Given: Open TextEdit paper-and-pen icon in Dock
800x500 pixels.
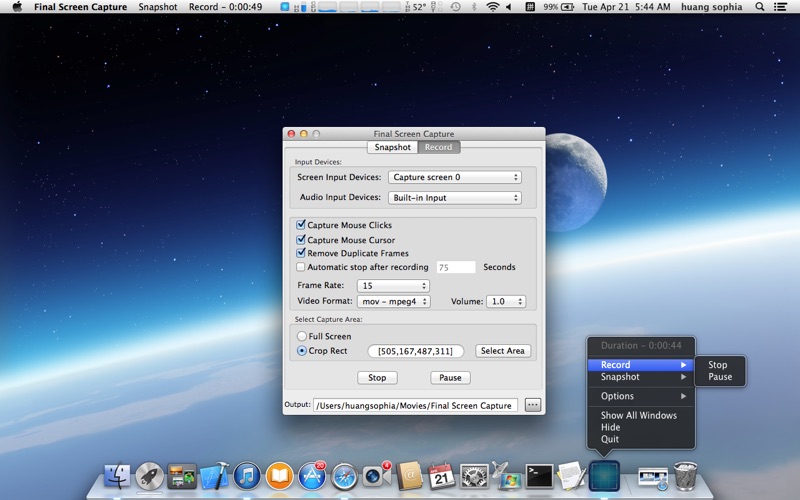Looking at the screenshot, I should (572, 476).
